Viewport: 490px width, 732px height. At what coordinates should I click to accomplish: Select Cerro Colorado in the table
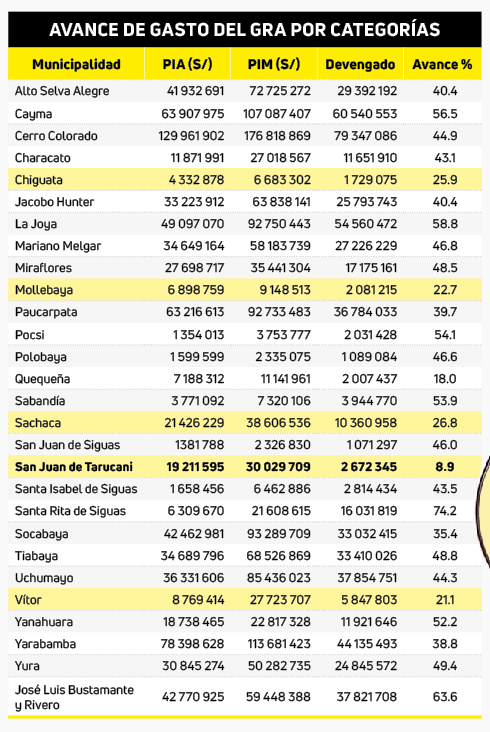(56, 136)
